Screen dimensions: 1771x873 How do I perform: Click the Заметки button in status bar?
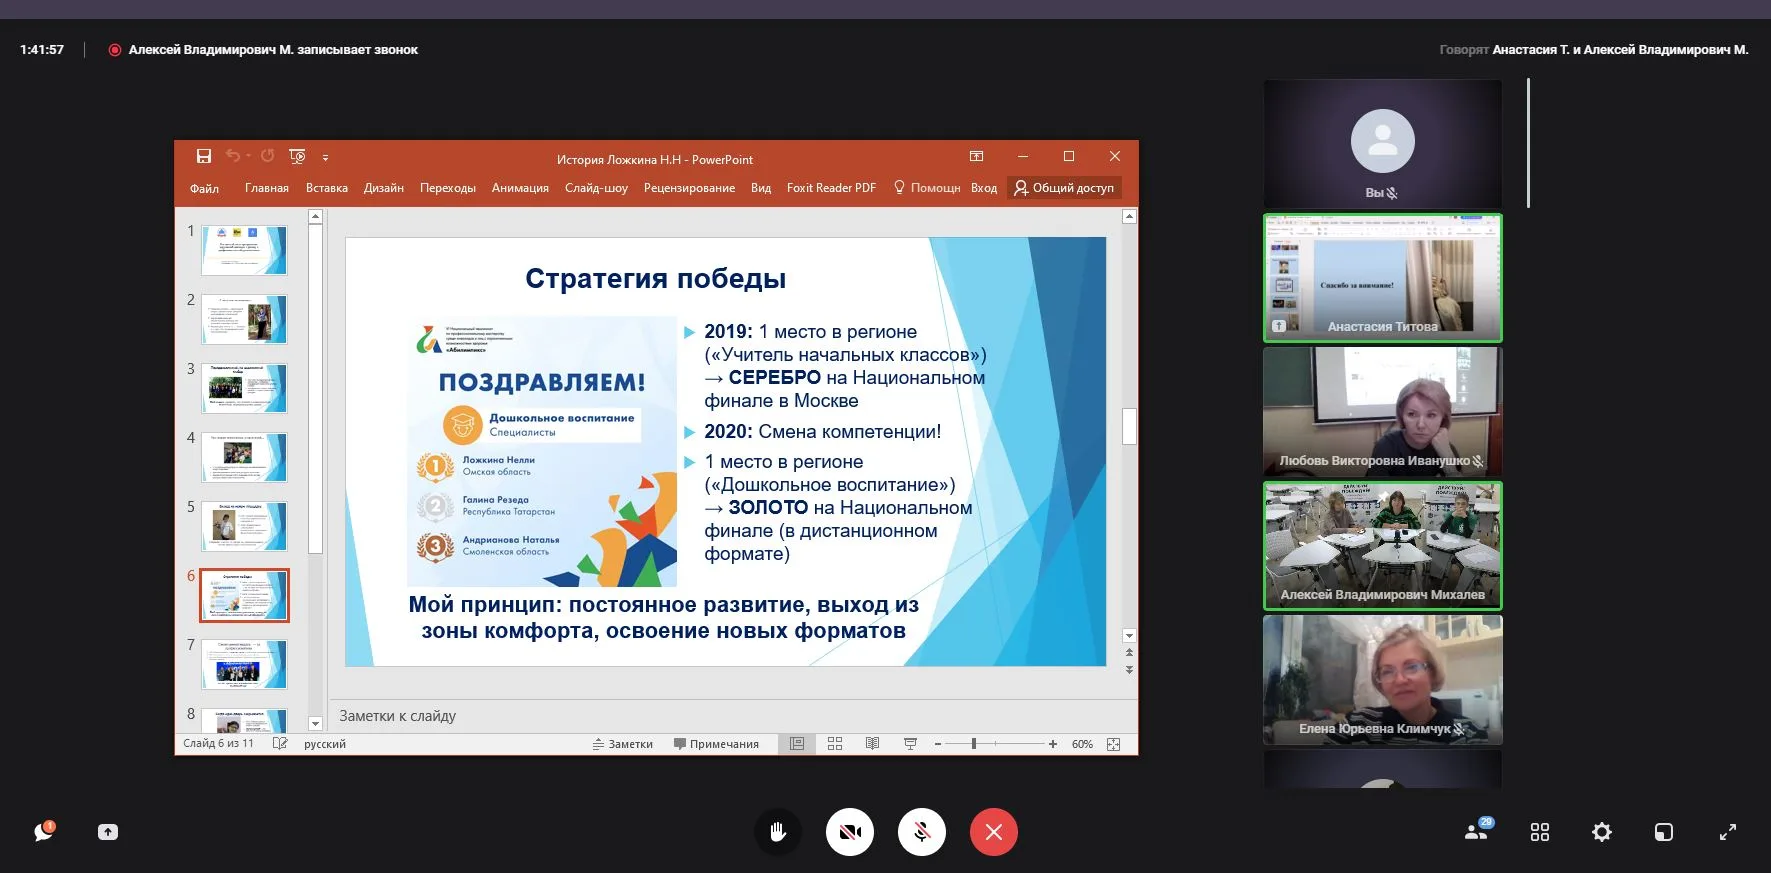pos(622,744)
